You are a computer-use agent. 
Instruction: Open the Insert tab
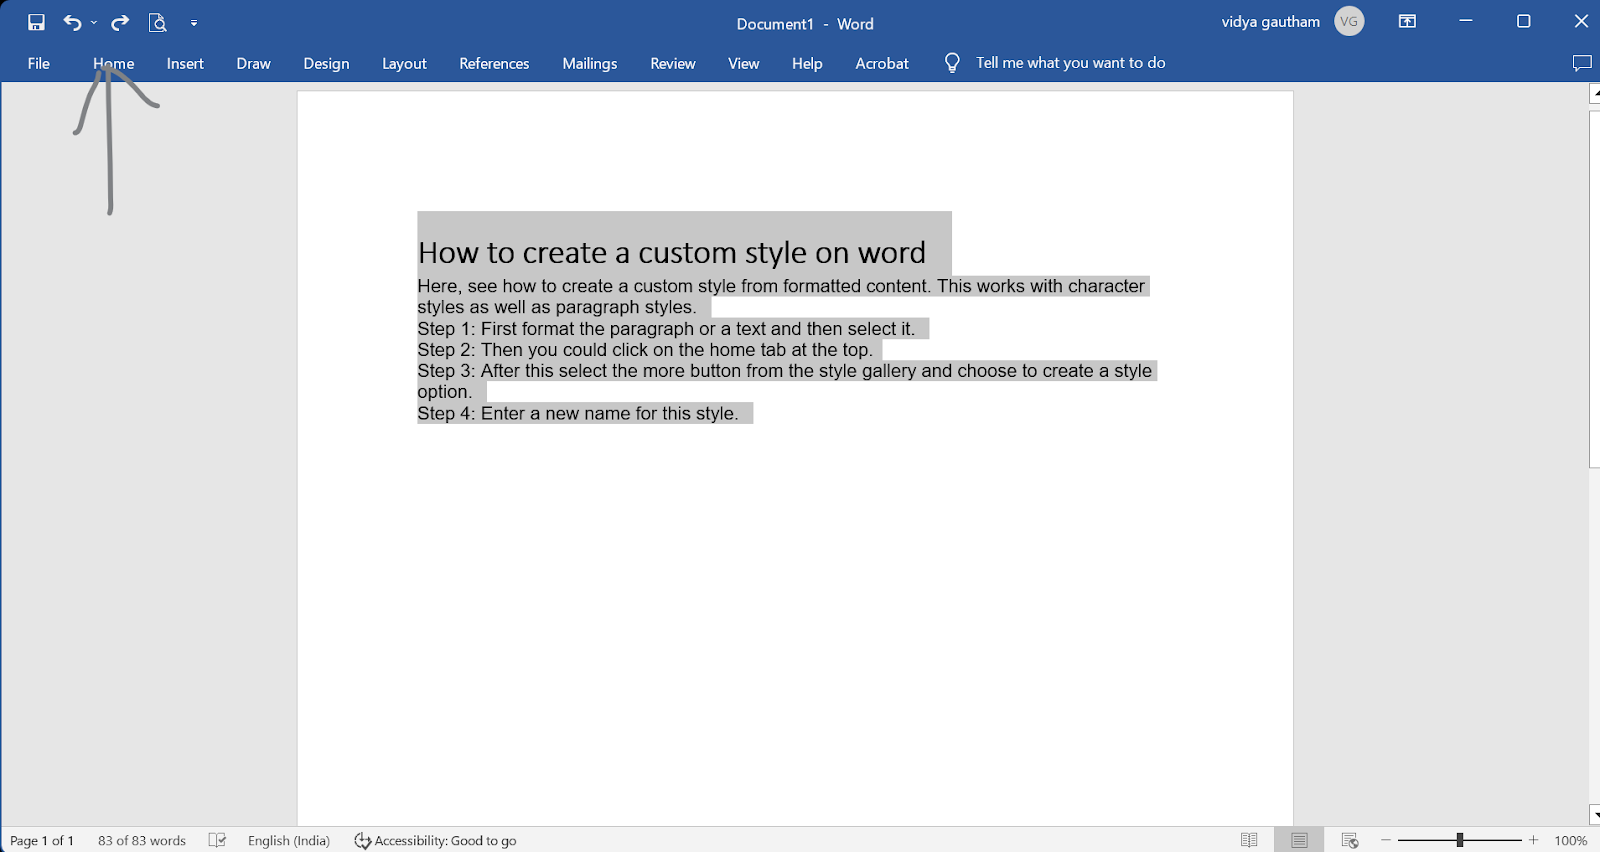(x=185, y=63)
